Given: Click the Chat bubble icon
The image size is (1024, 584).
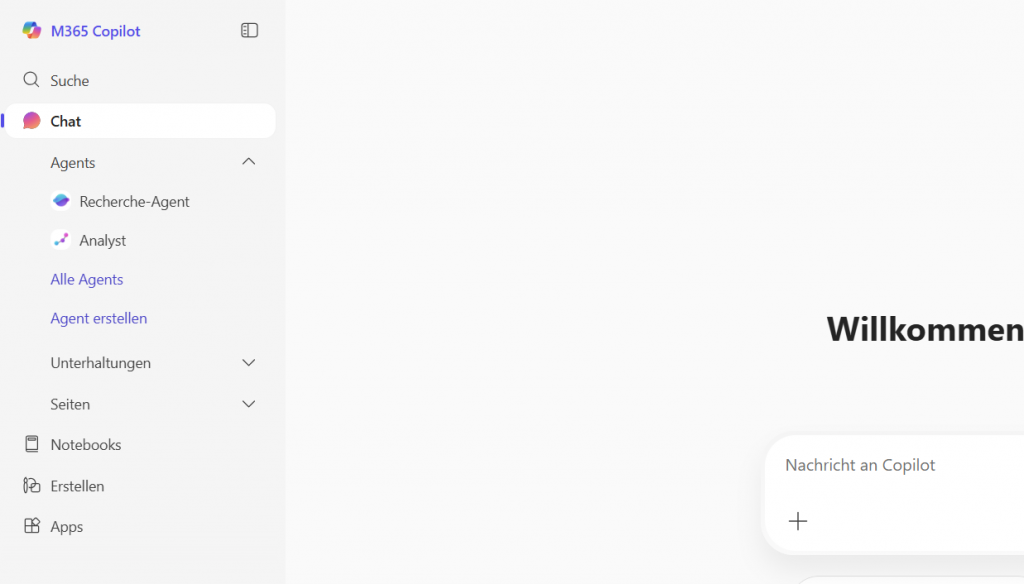Looking at the screenshot, I should [x=32, y=121].
